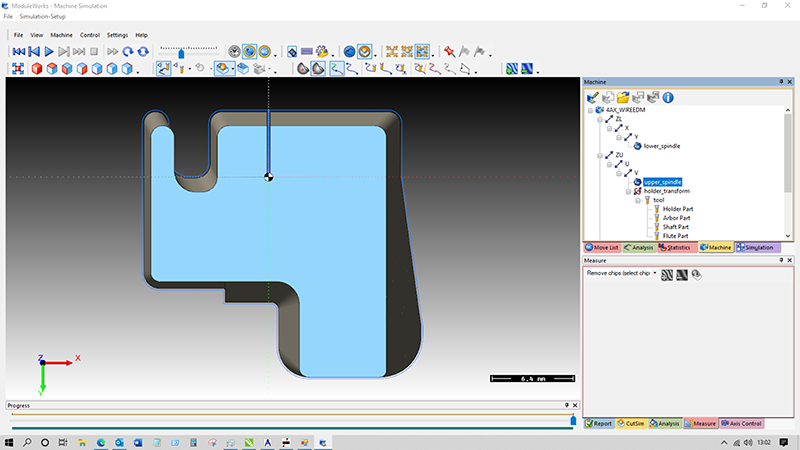
Task: Click the clock icon in the top toolbar
Action: tap(234, 51)
